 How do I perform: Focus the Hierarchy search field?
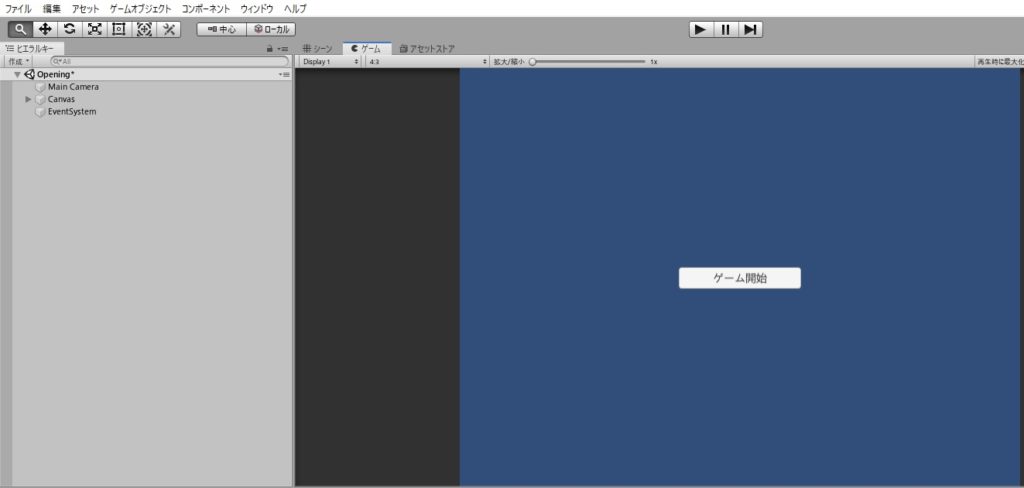pyautogui.click(x=170, y=61)
